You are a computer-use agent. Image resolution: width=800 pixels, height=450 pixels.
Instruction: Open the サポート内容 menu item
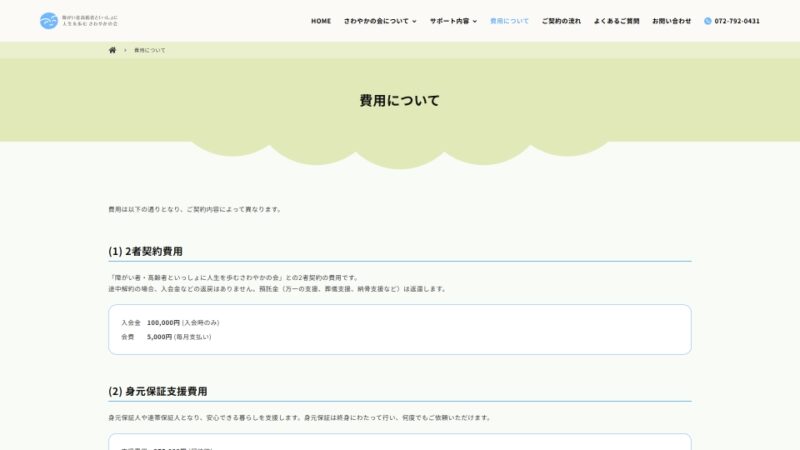tap(449, 21)
